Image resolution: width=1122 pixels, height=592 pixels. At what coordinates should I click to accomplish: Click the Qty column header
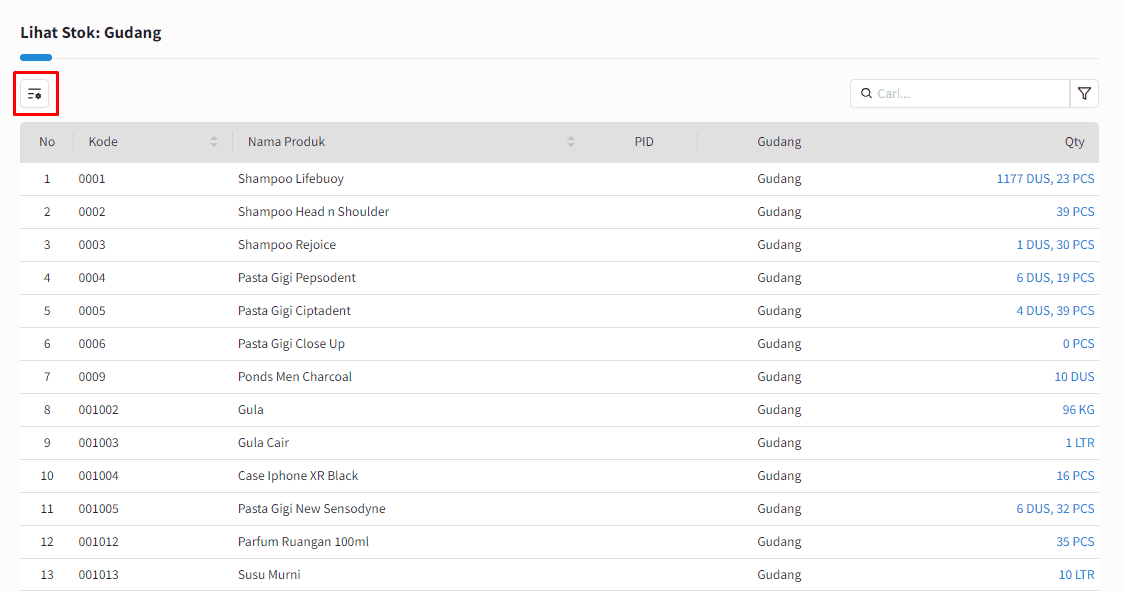(x=1074, y=142)
